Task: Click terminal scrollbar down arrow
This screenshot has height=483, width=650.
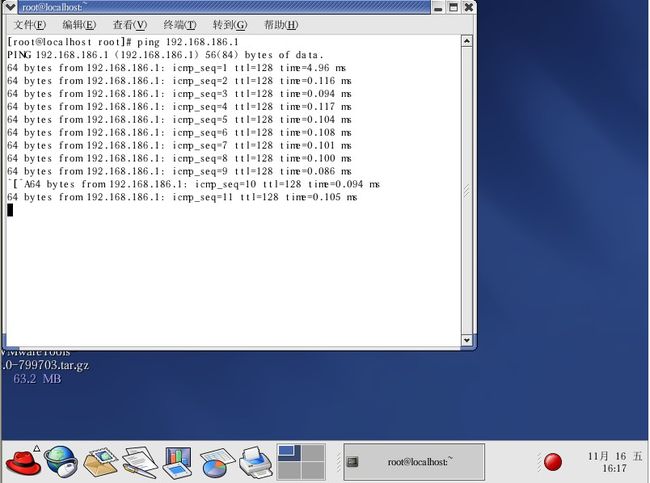Action: (467, 340)
